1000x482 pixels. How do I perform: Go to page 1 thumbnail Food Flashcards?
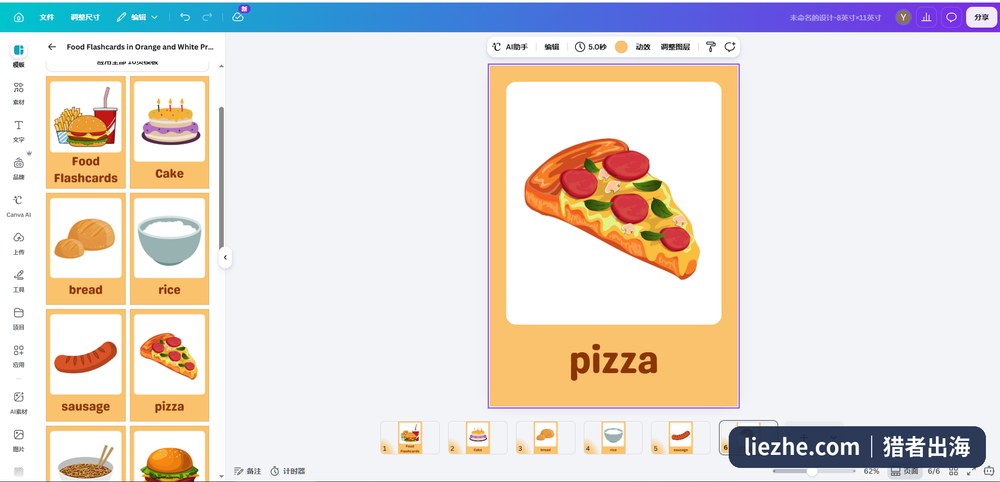409,437
